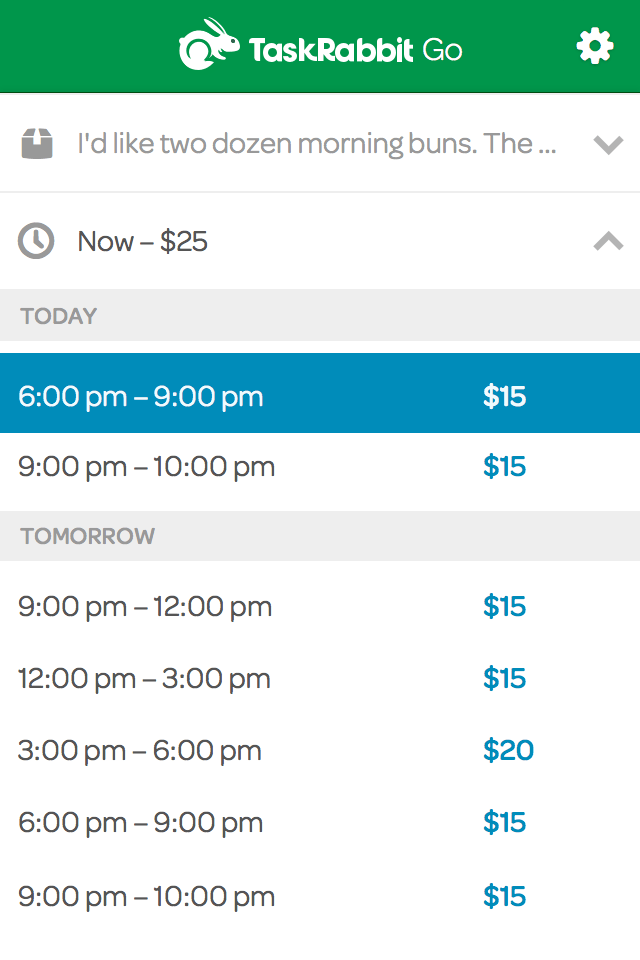Click the Now – $25 header
This screenshot has width=640, height=960.
143,241
